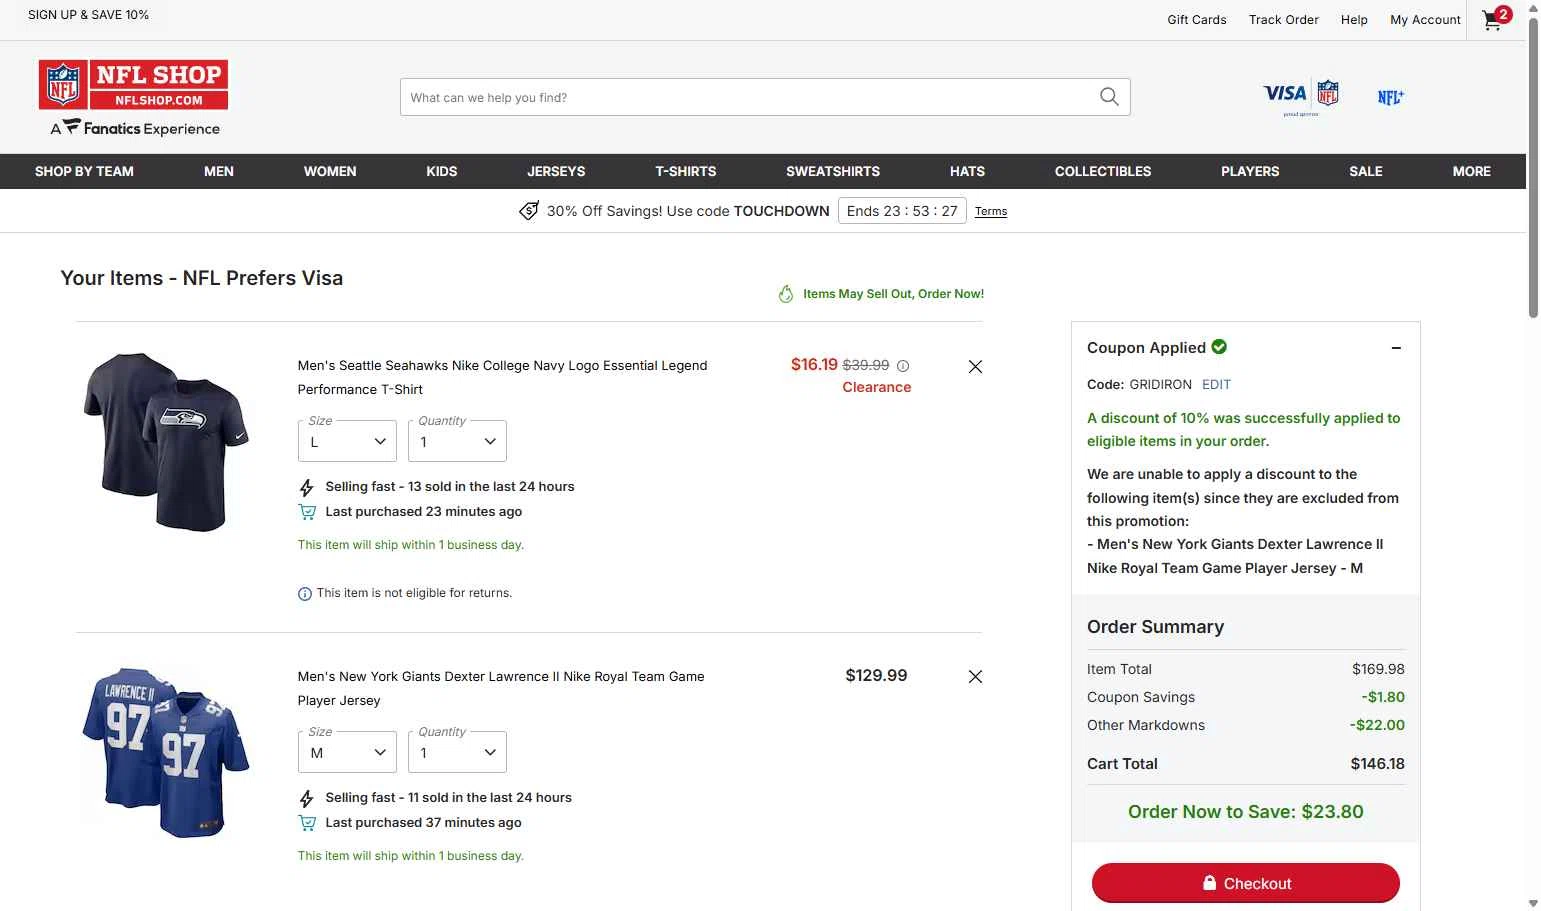
Task: Click the search magnifier icon
Action: coord(1109,97)
